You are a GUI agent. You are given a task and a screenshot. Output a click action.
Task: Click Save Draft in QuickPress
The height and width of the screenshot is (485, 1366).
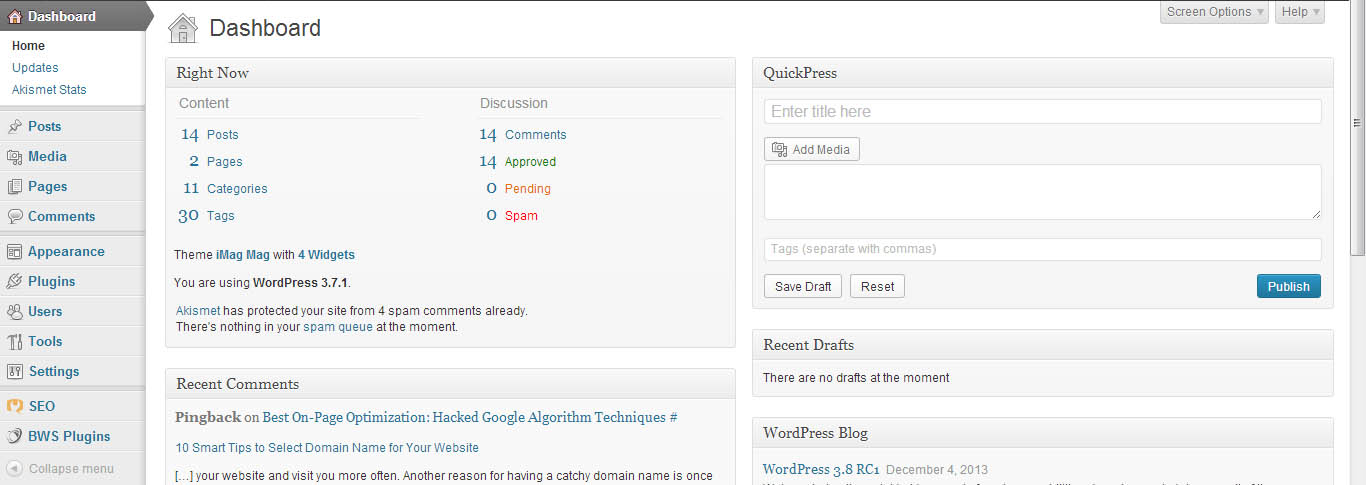(803, 287)
